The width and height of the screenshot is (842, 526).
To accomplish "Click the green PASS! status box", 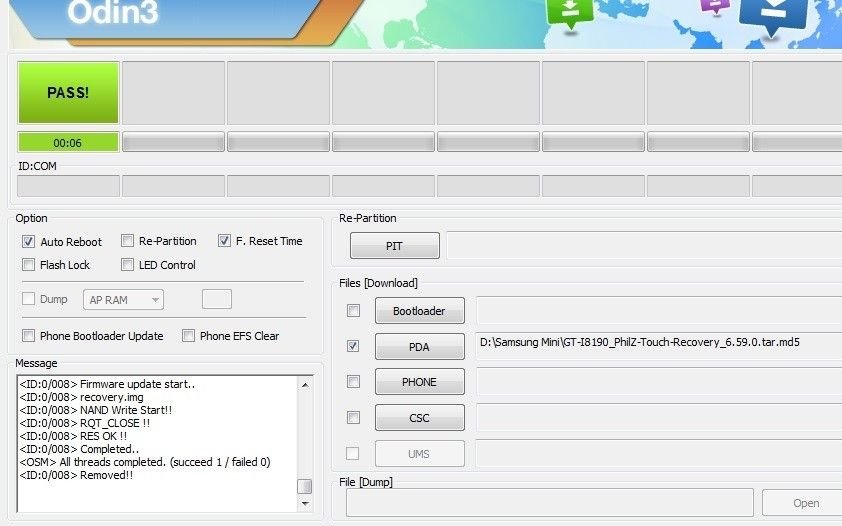I will tap(68, 92).
